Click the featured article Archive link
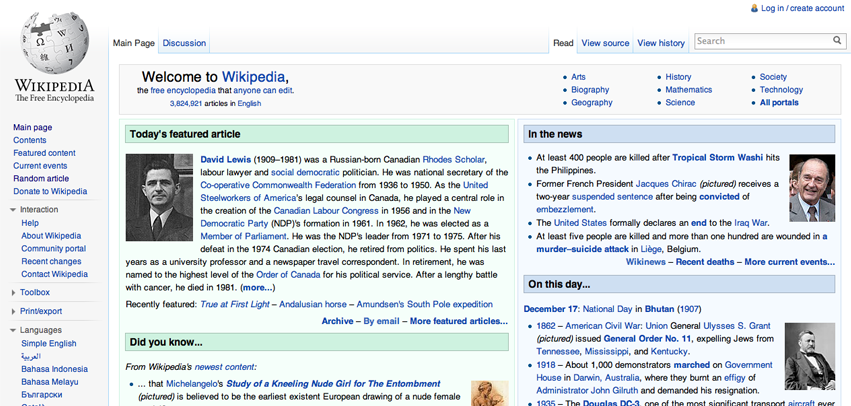851x406 pixels. [337, 321]
